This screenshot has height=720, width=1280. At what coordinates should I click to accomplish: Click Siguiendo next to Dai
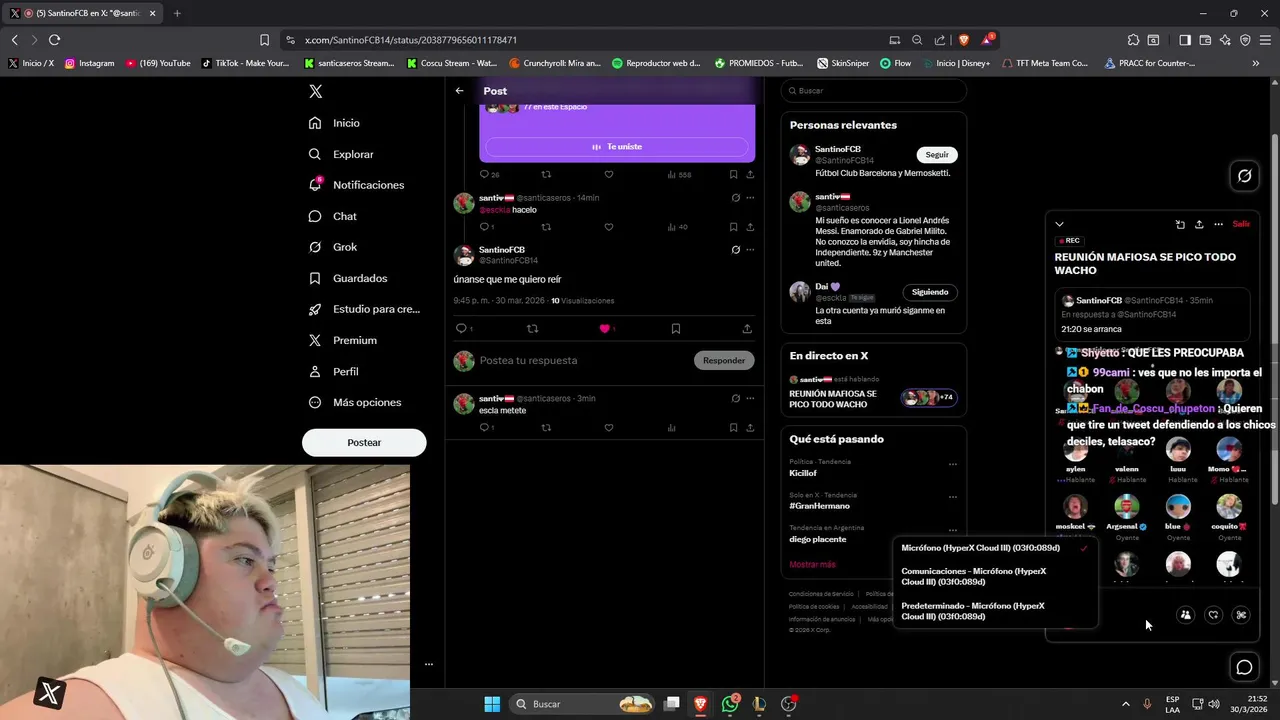click(x=930, y=292)
